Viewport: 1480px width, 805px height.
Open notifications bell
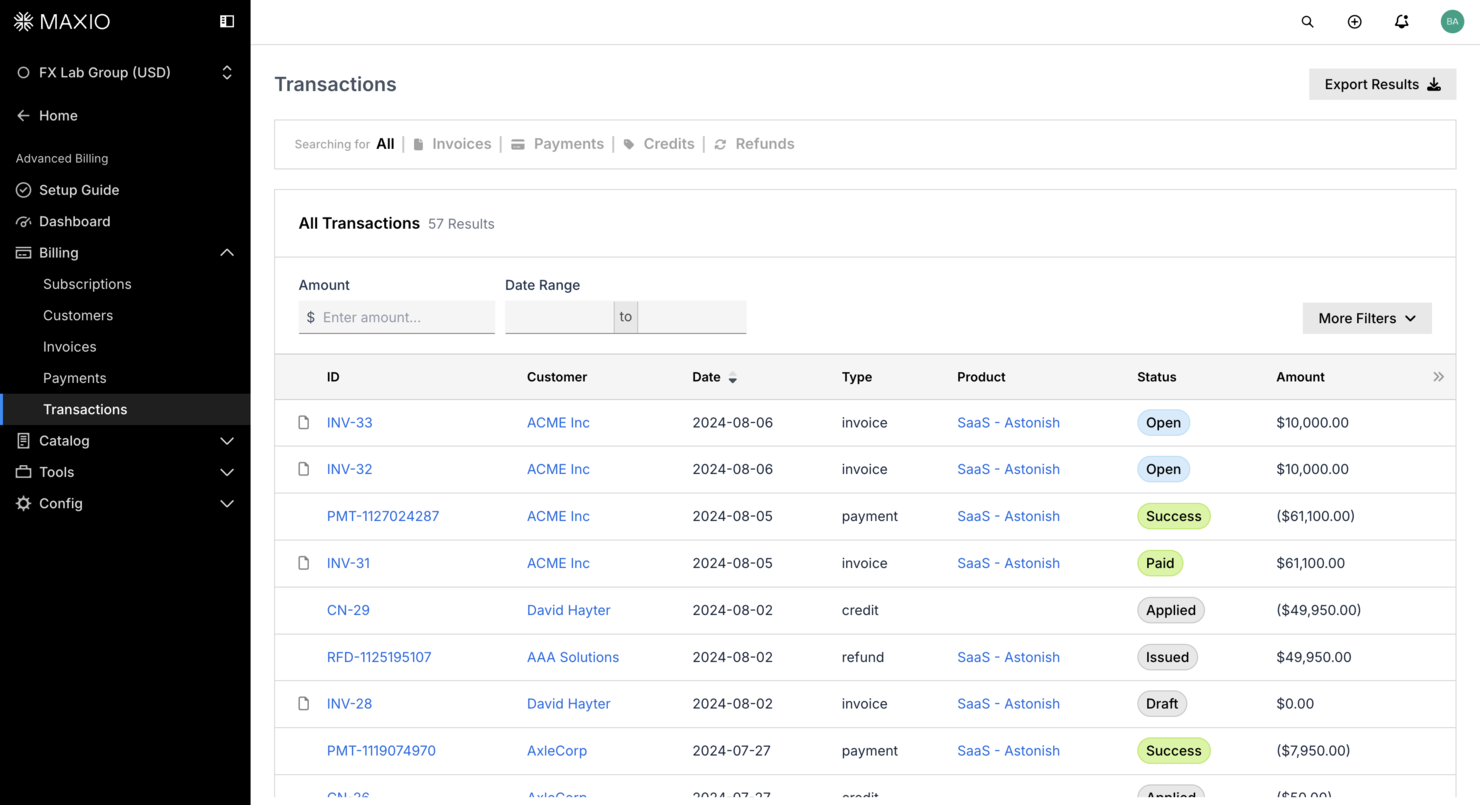coord(1401,21)
